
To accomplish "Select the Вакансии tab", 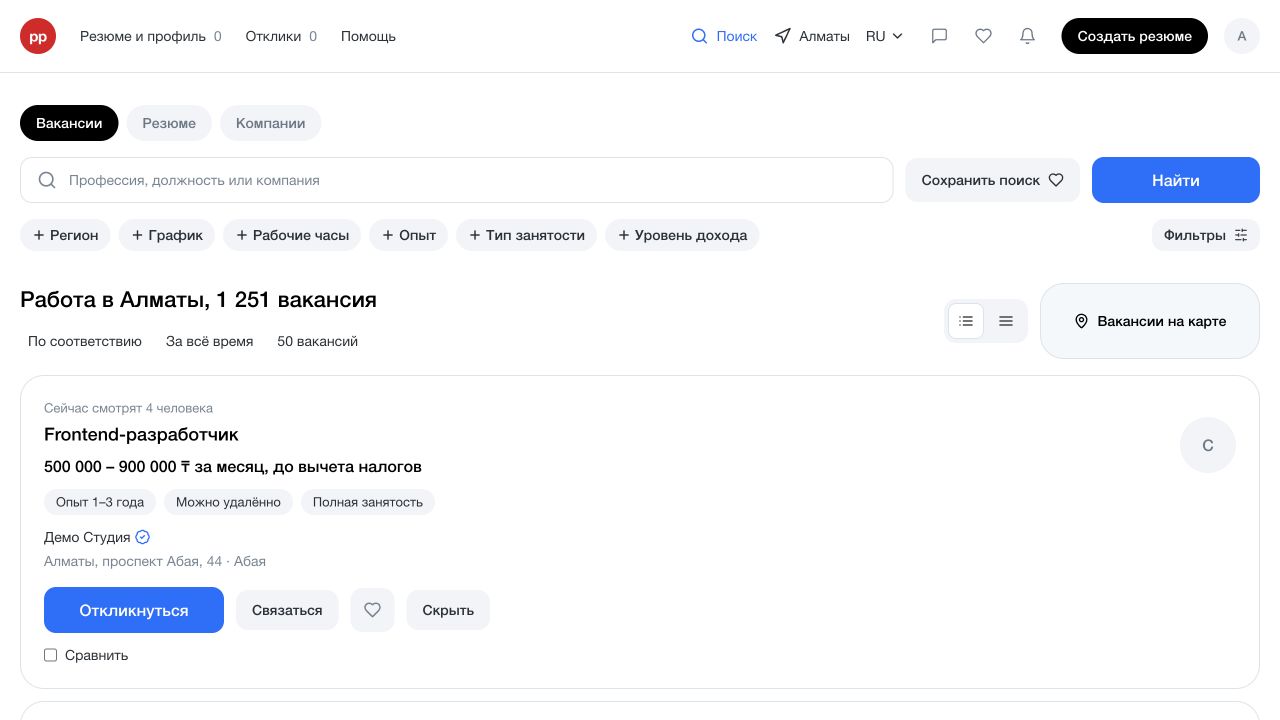I will click(69, 123).
